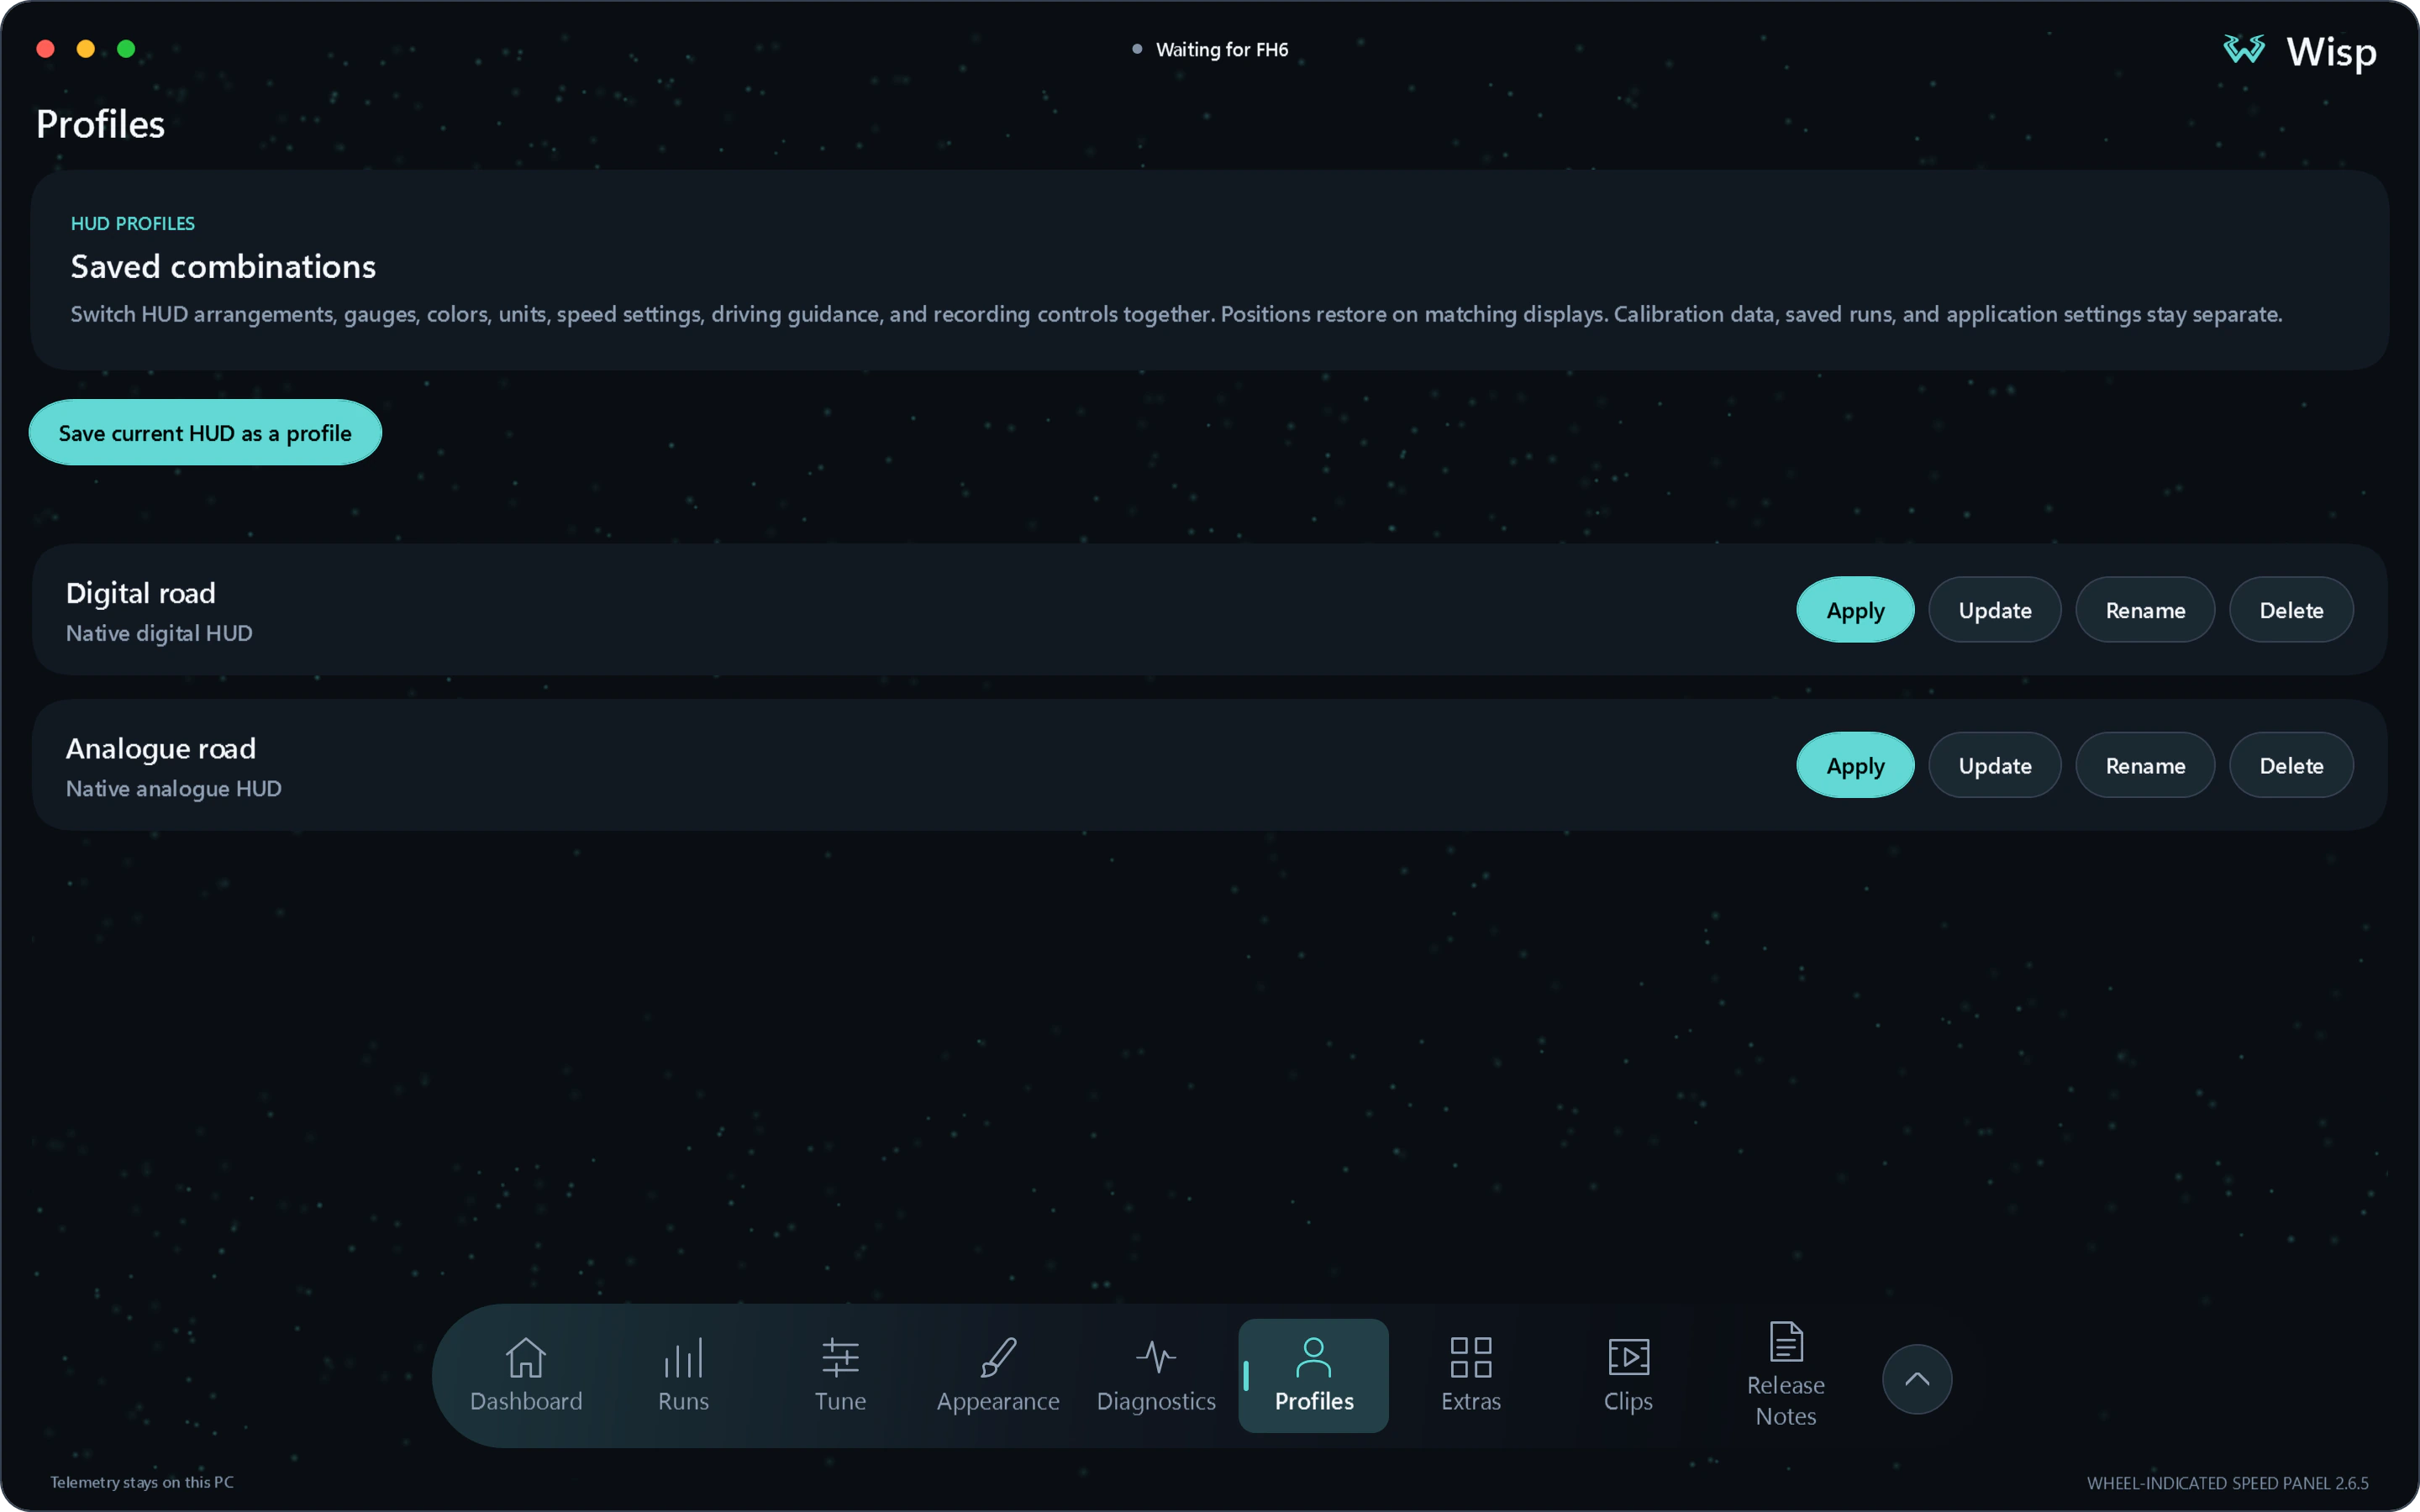Click the 'Digital road' profile name
This screenshot has height=1512, width=2420.
tap(141, 593)
